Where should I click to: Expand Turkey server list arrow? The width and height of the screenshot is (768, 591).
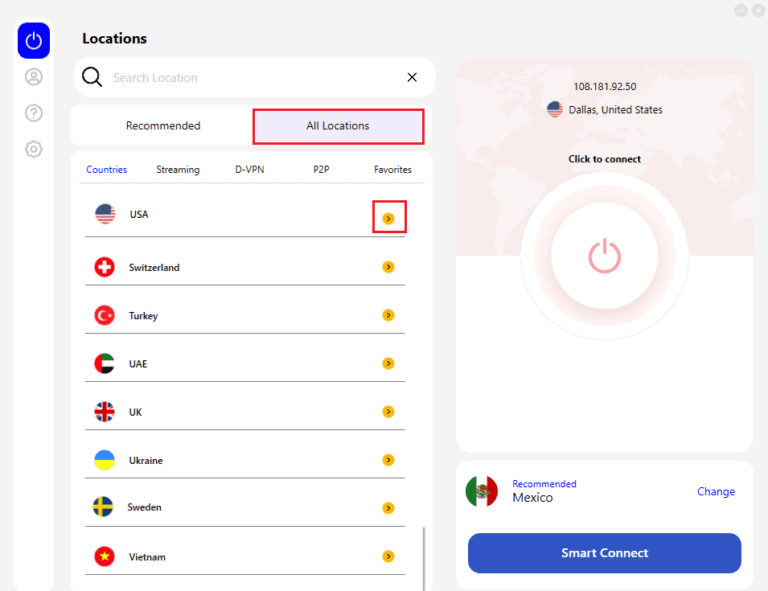pyautogui.click(x=388, y=315)
